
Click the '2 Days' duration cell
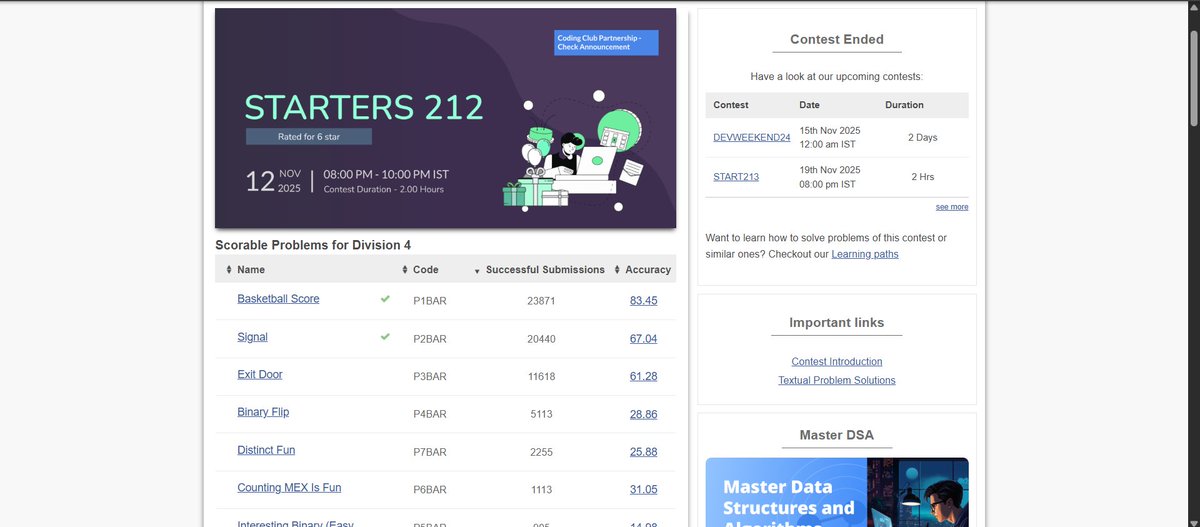point(923,137)
